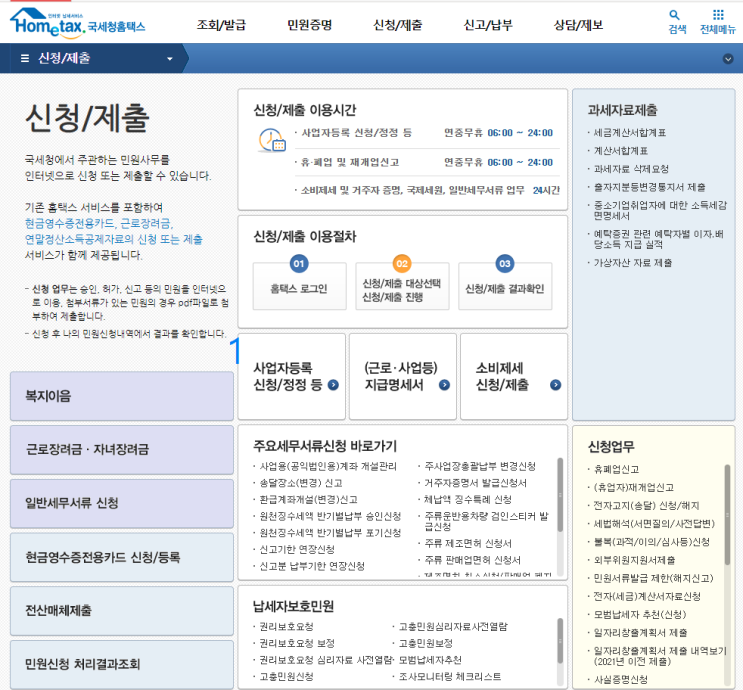Open 환급계좌개설(변경)신고 link
Viewport: 743px width, 690px height.
pyautogui.click(x=308, y=499)
